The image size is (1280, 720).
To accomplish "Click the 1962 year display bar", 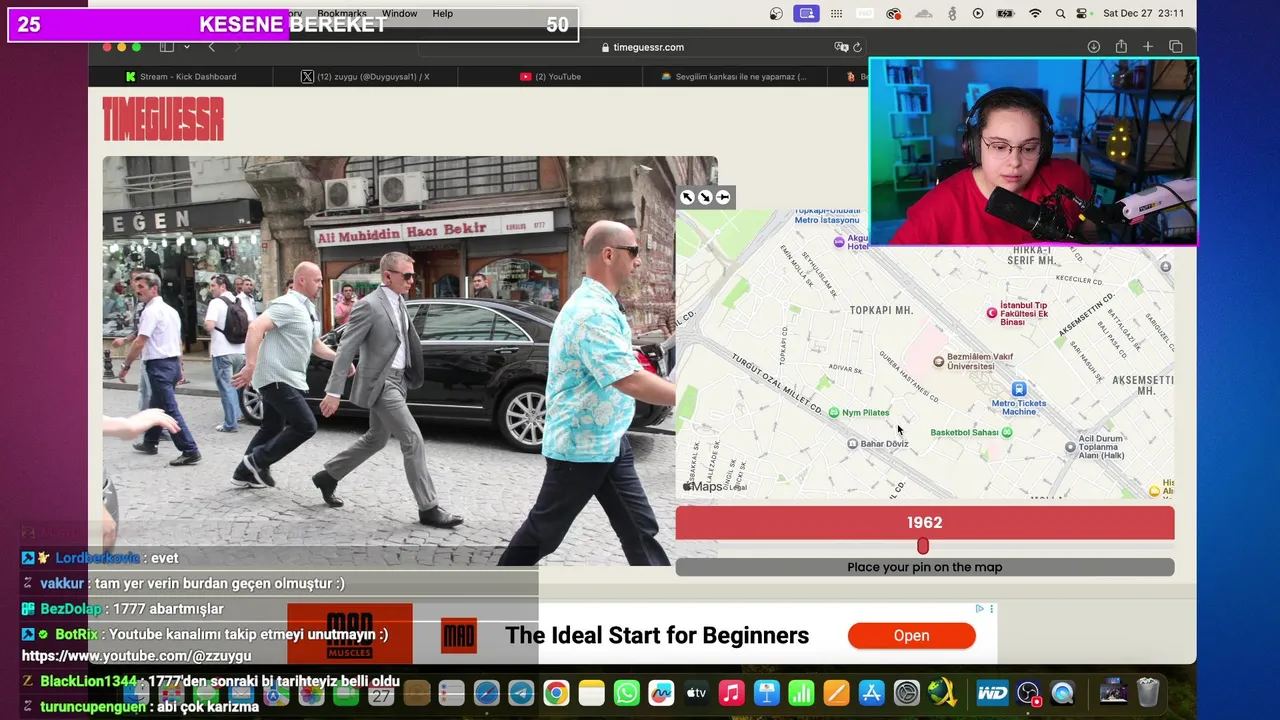I will point(925,523).
